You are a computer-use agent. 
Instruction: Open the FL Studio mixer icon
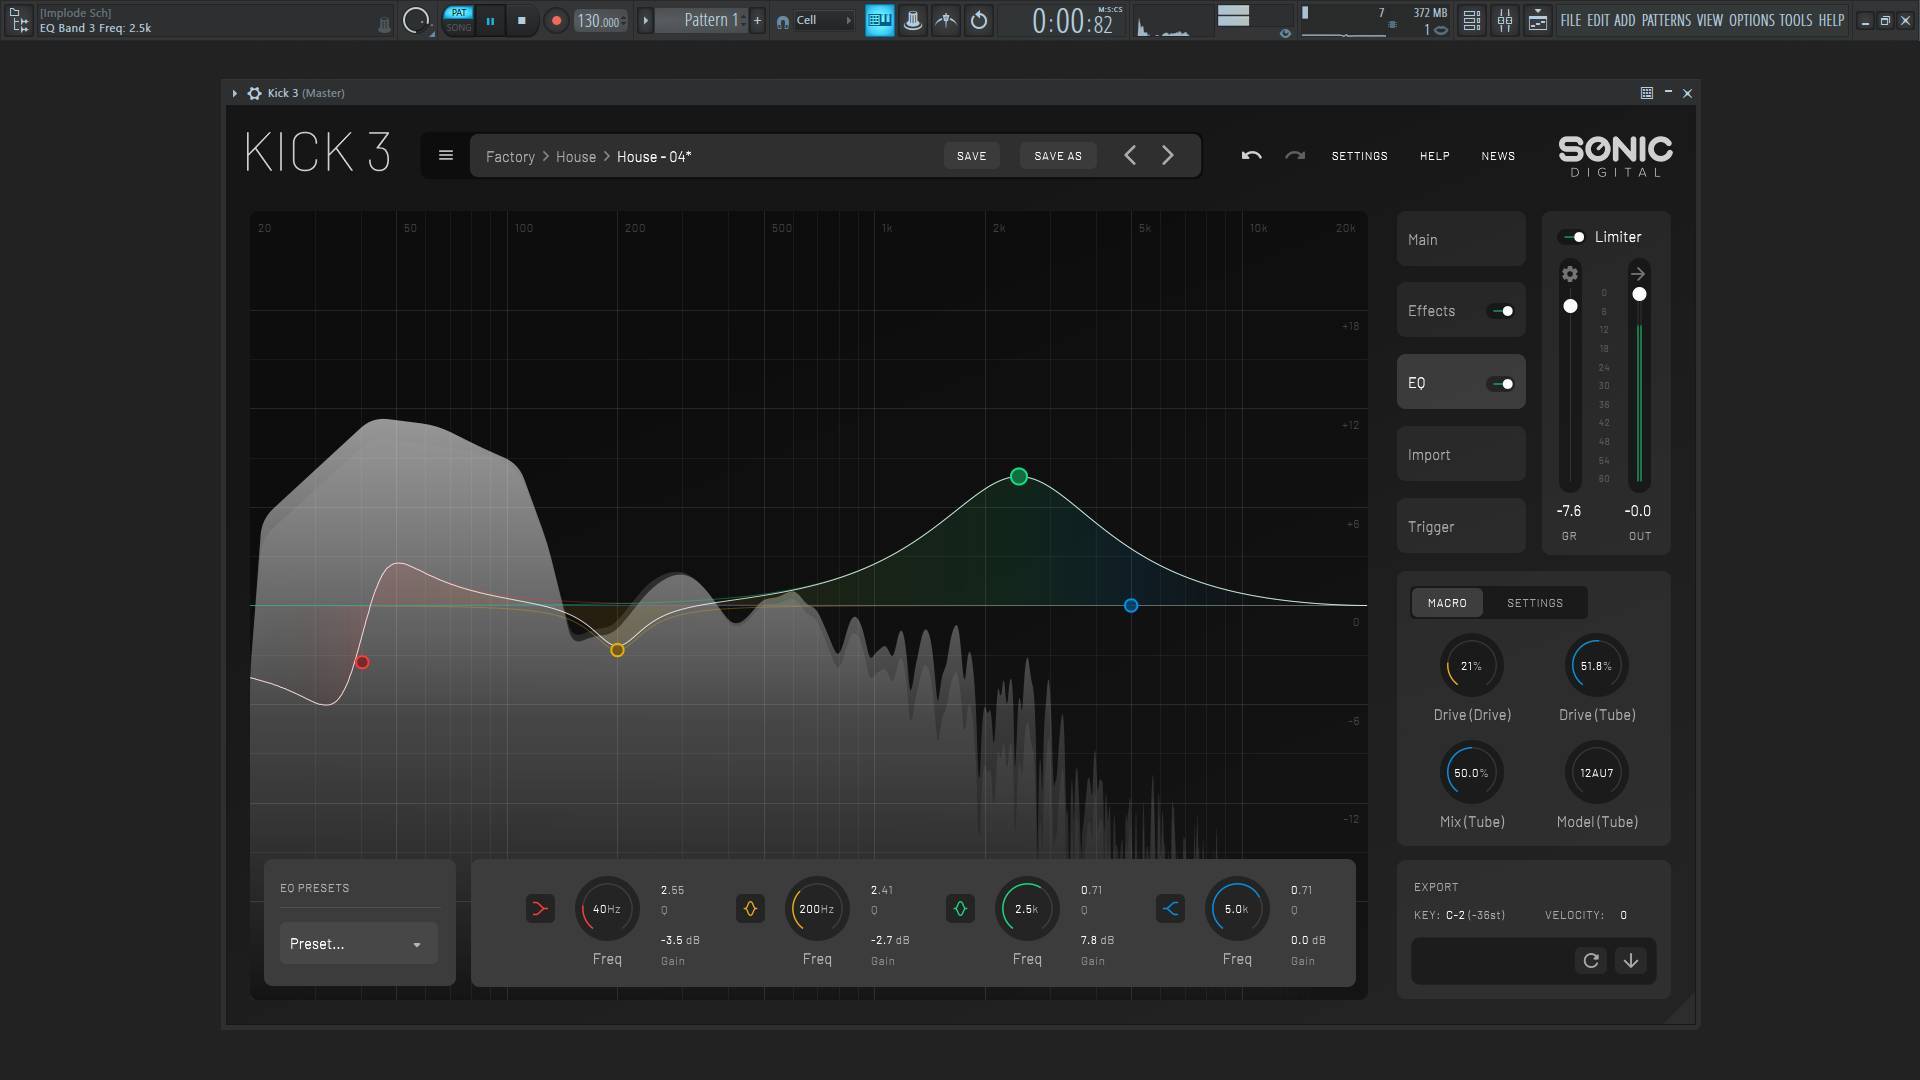click(x=1505, y=20)
